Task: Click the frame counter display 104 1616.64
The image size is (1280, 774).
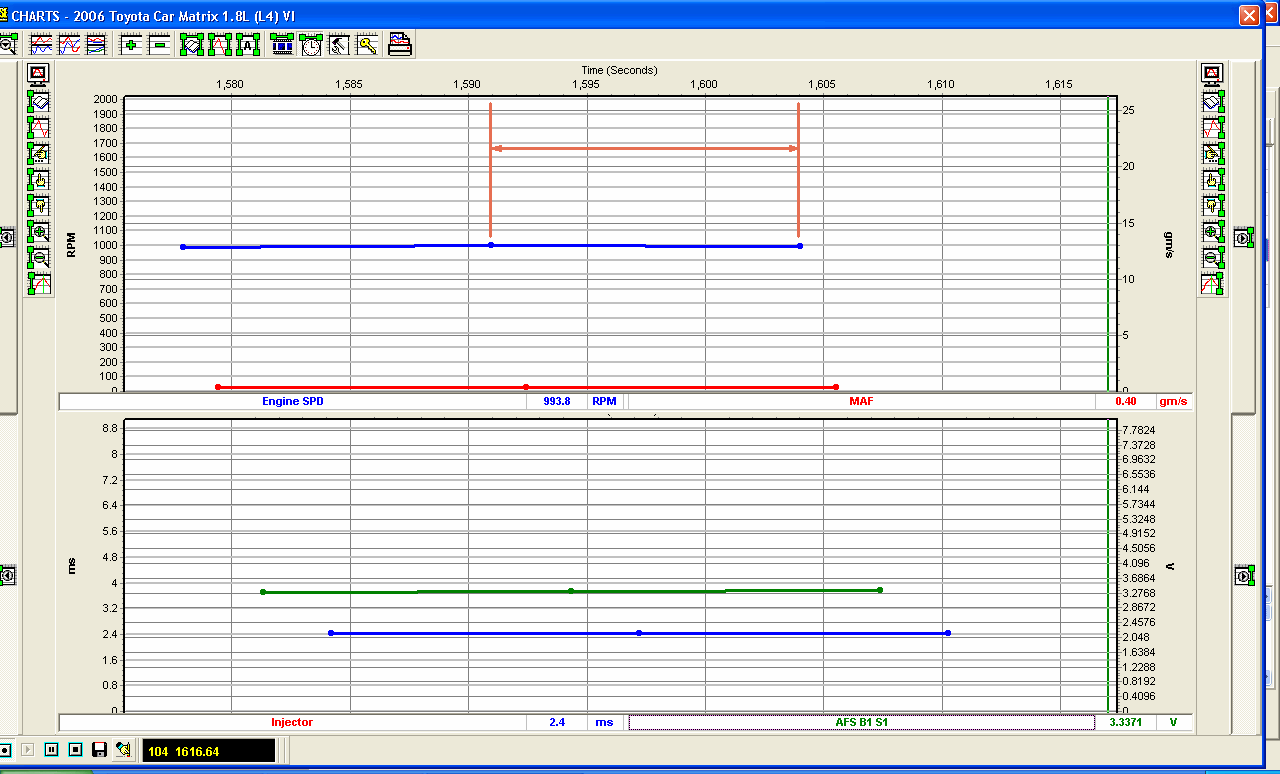Action: click(x=208, y=750)
